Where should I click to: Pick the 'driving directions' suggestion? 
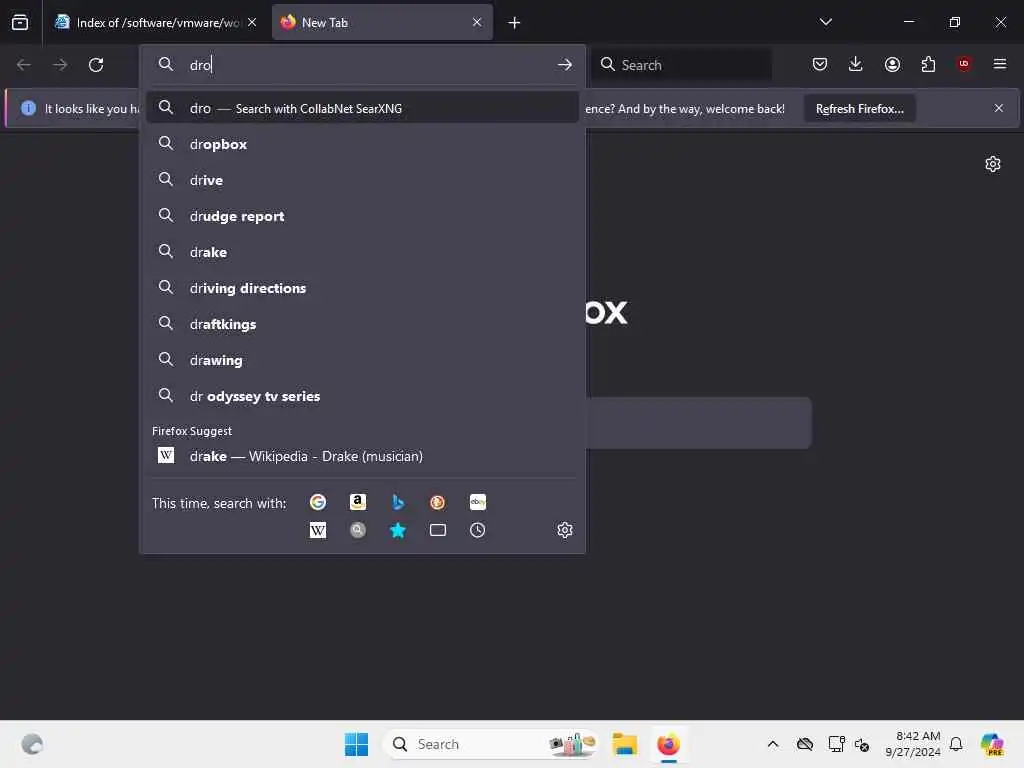(362, 287)
